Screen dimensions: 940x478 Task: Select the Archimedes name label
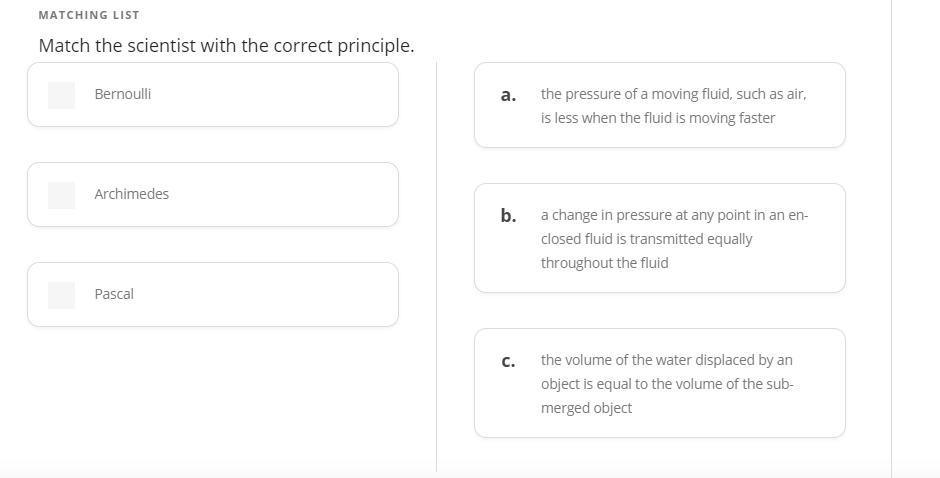pos(132,194)
